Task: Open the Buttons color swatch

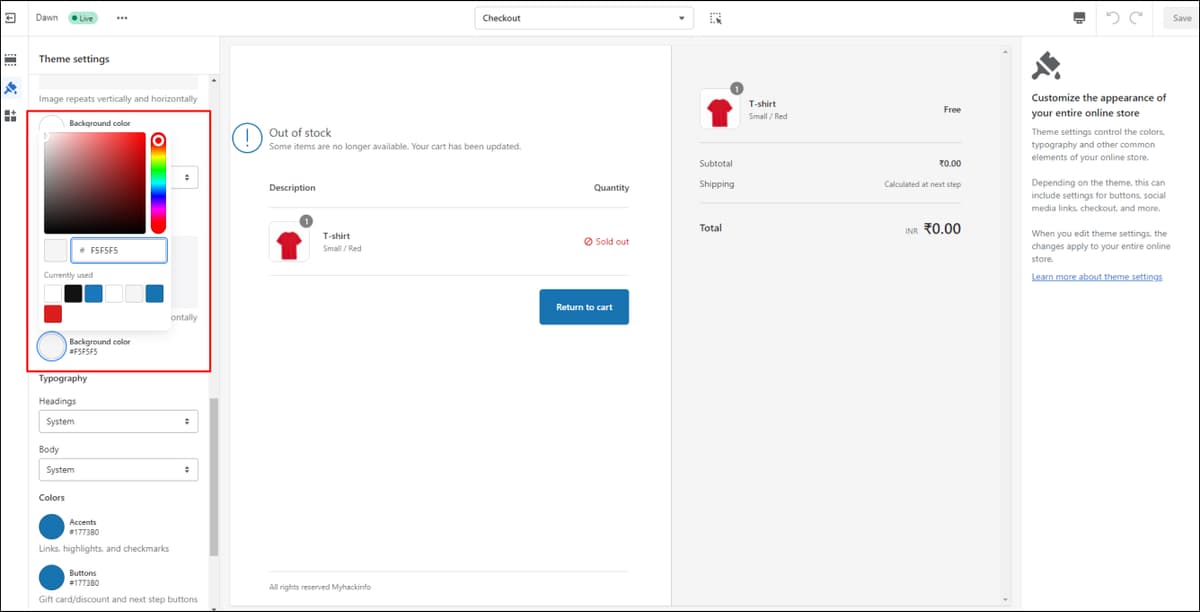Action: coord(52,577)
